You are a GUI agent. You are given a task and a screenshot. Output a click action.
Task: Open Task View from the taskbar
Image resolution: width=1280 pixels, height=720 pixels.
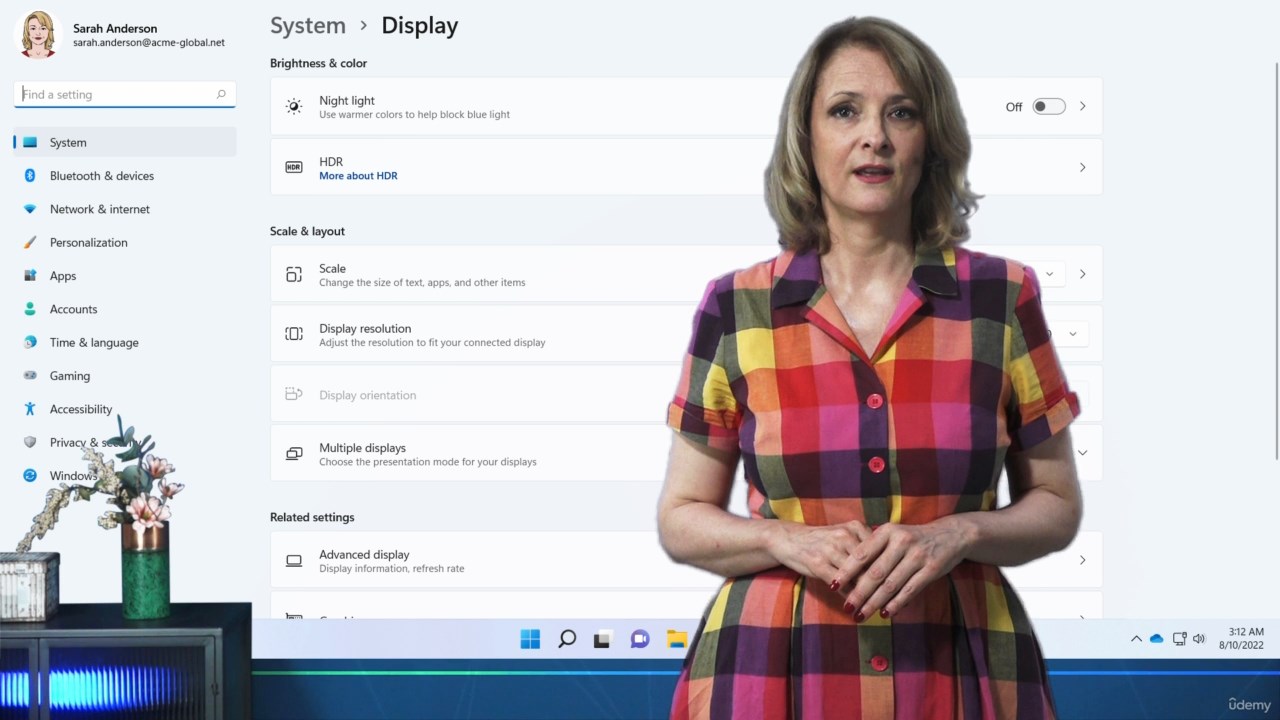pos(602,639)
